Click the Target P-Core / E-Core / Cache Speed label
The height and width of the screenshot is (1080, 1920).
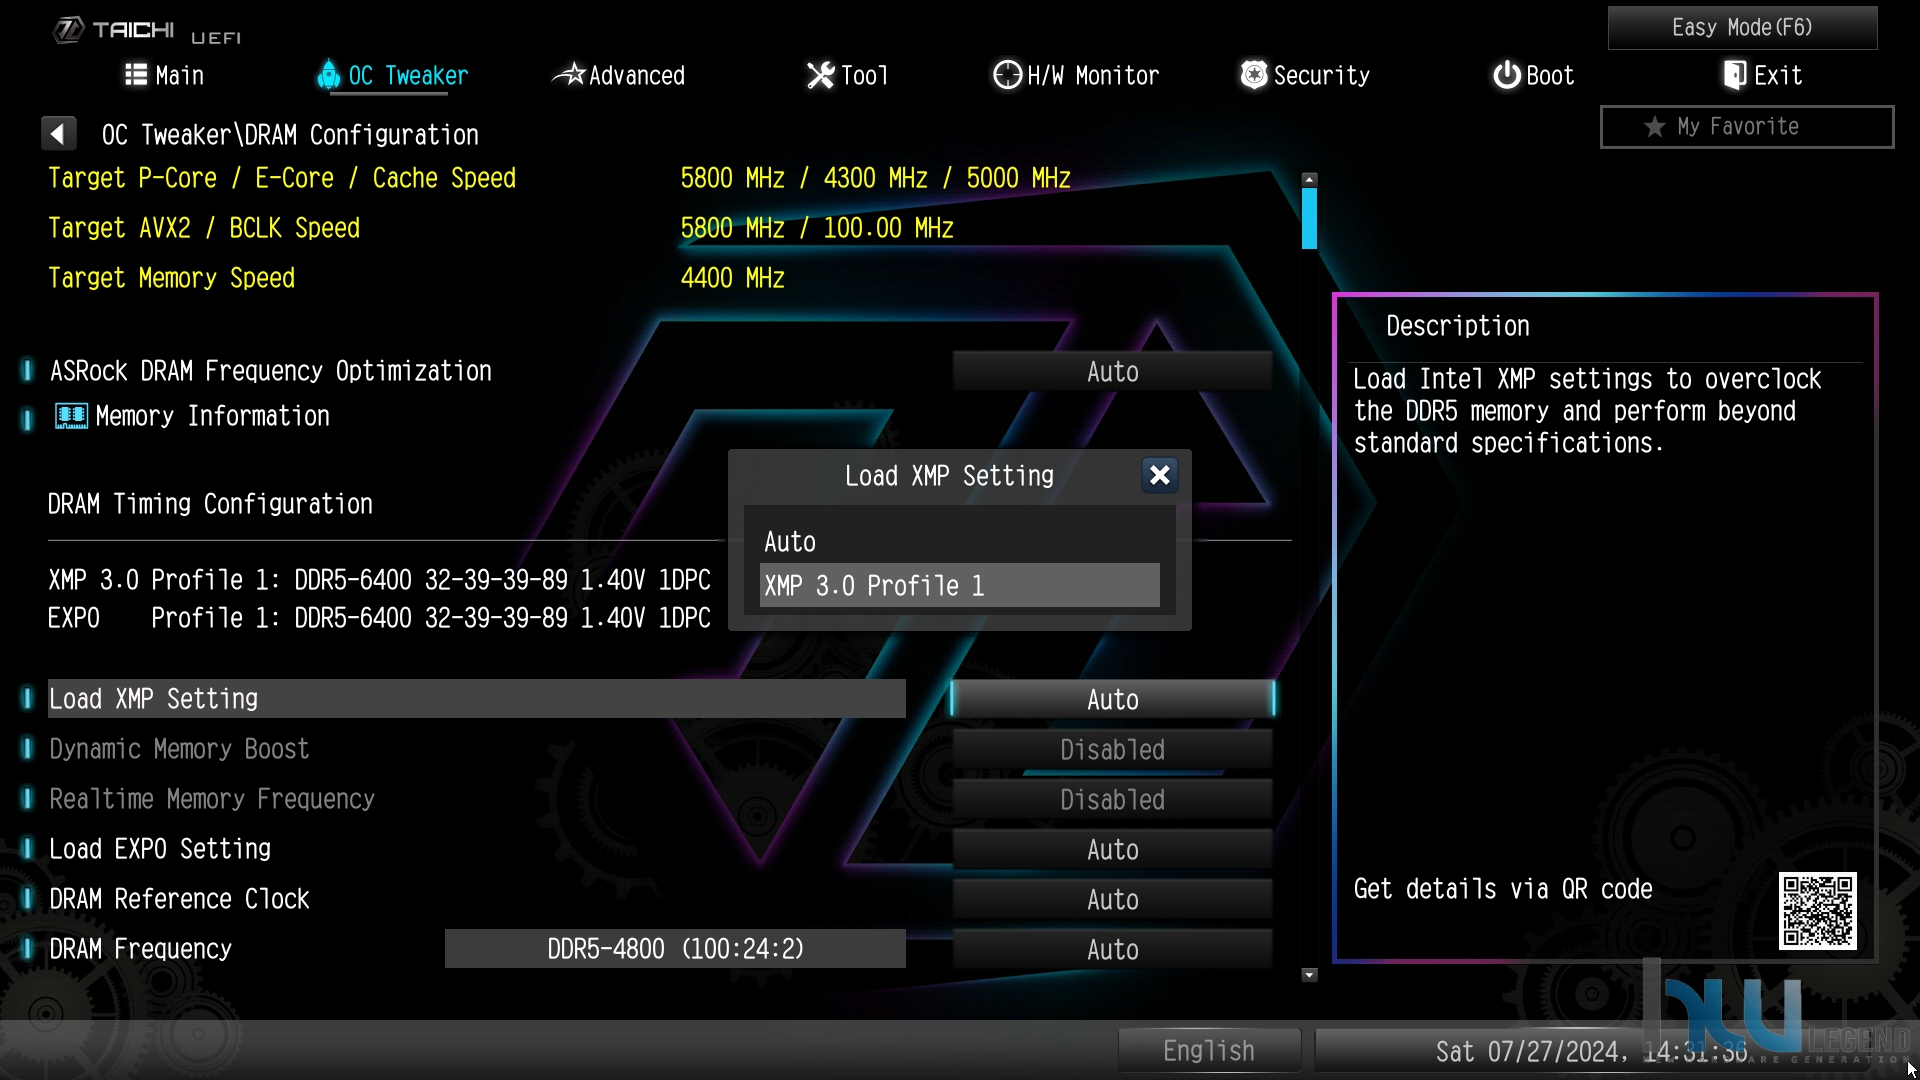(x=282, y=178)
